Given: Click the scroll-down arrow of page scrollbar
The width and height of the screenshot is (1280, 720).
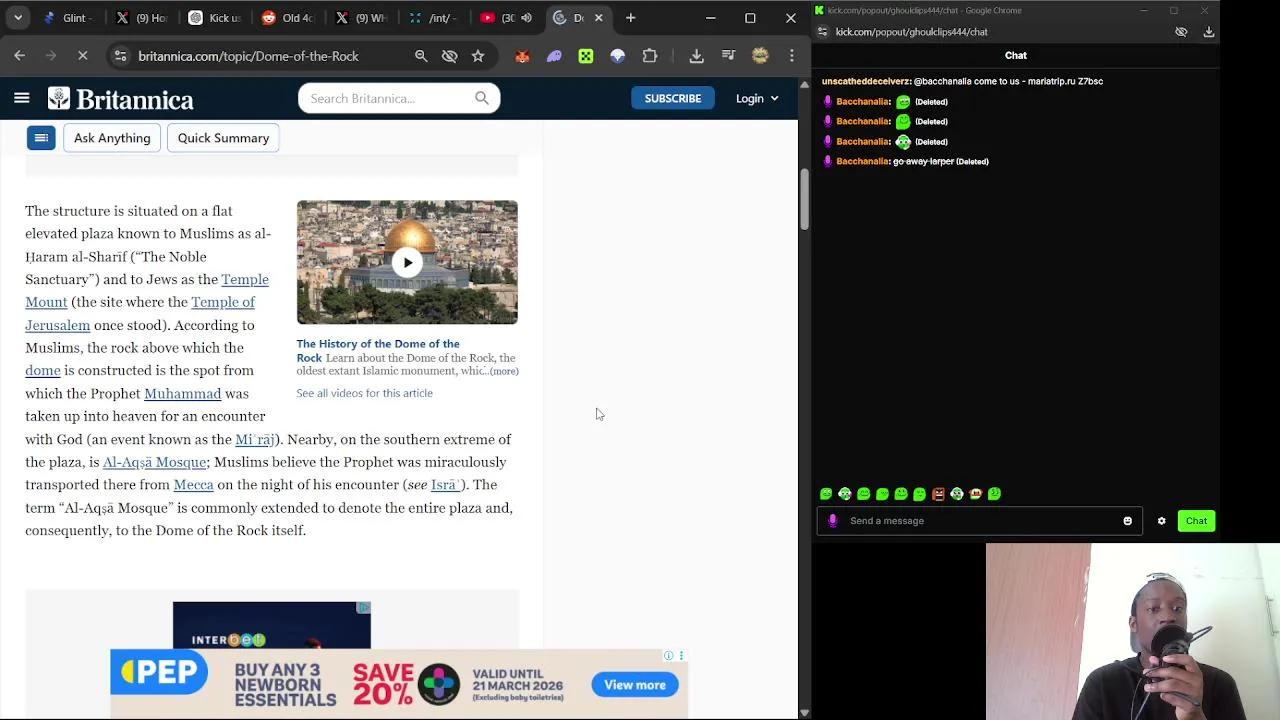Looking at the screenshot, I should [x=804, y=712].
